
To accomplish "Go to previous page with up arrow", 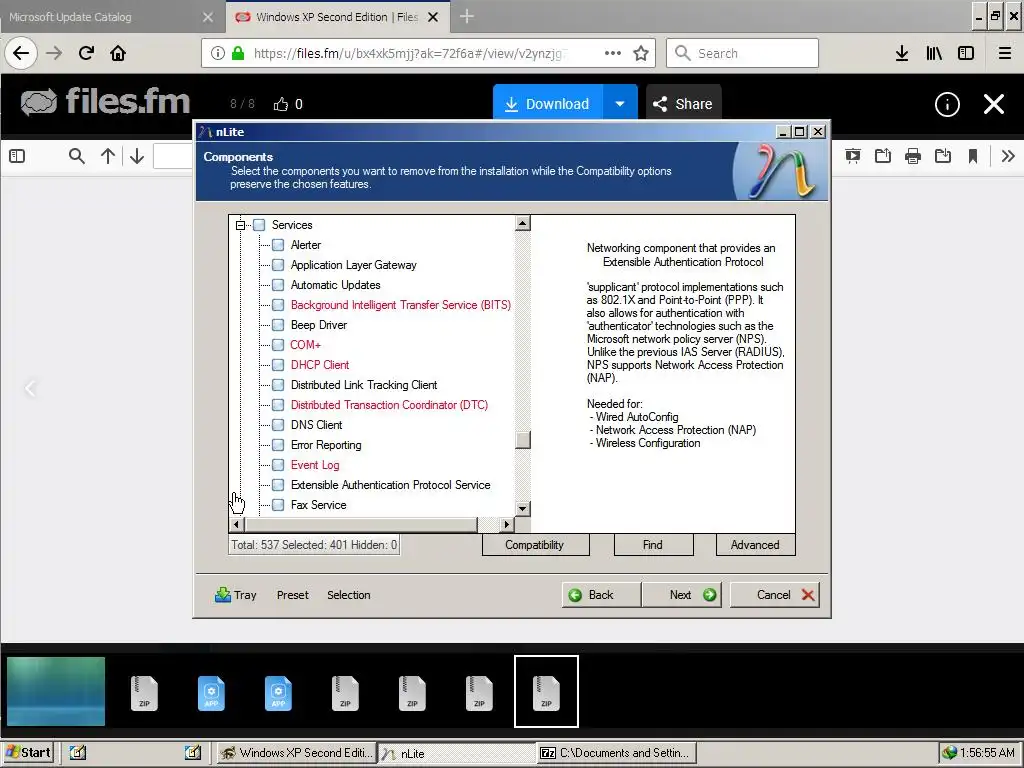I will [108, 156].
